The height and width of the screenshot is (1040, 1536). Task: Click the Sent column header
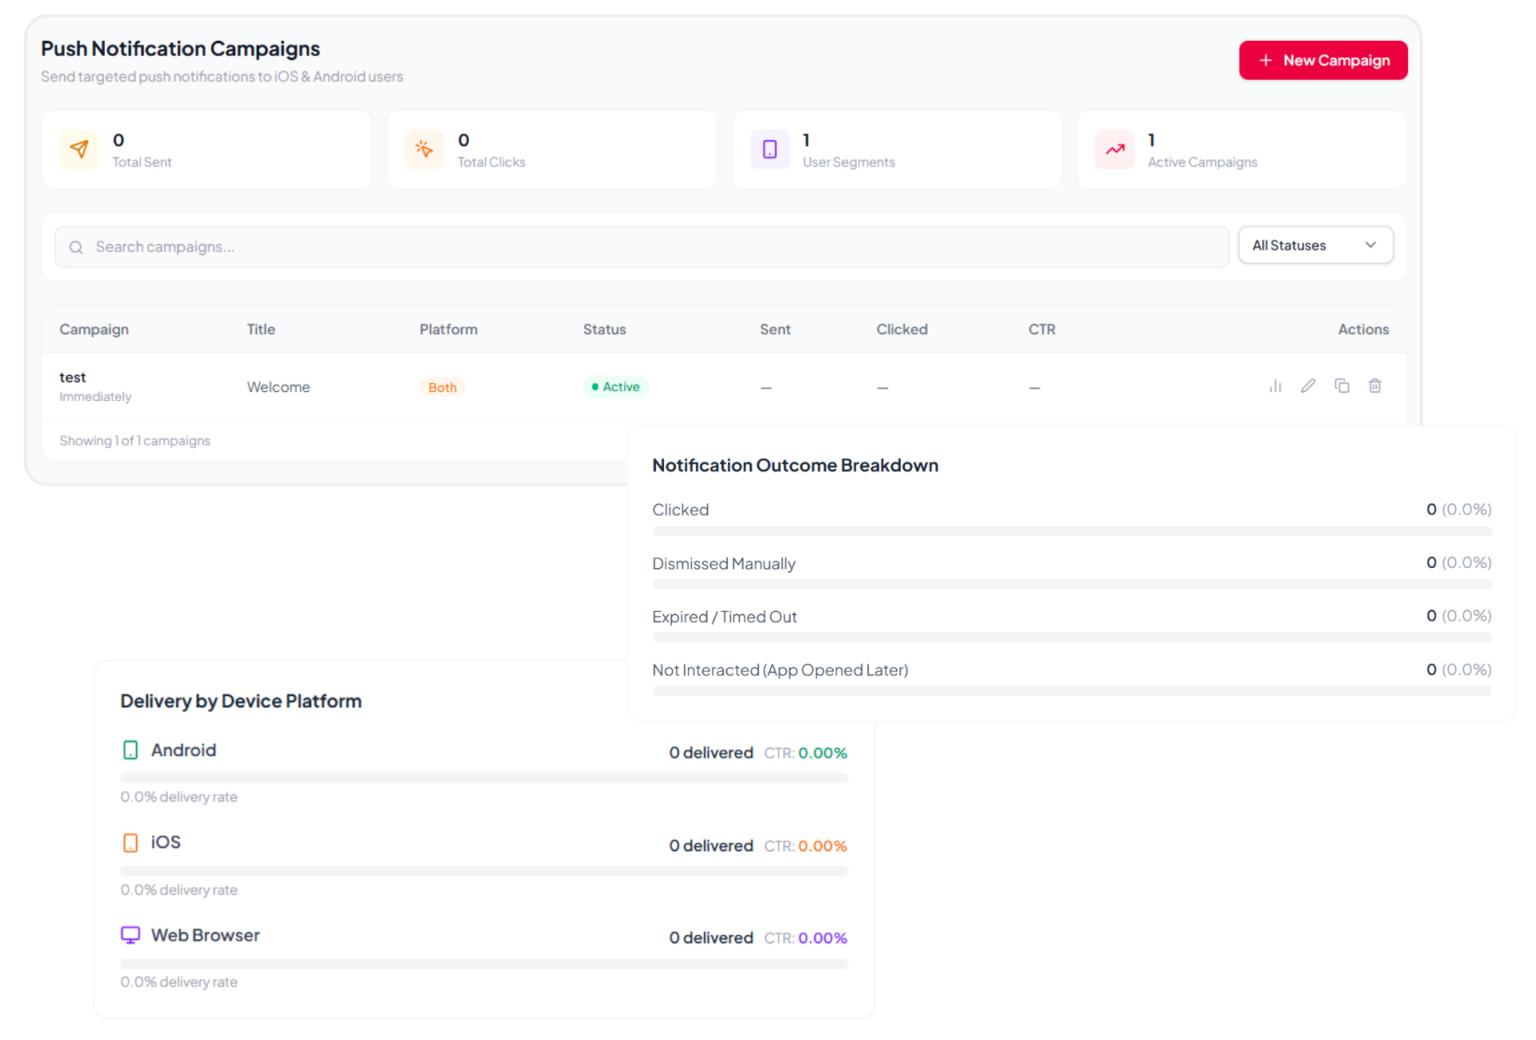775,329
